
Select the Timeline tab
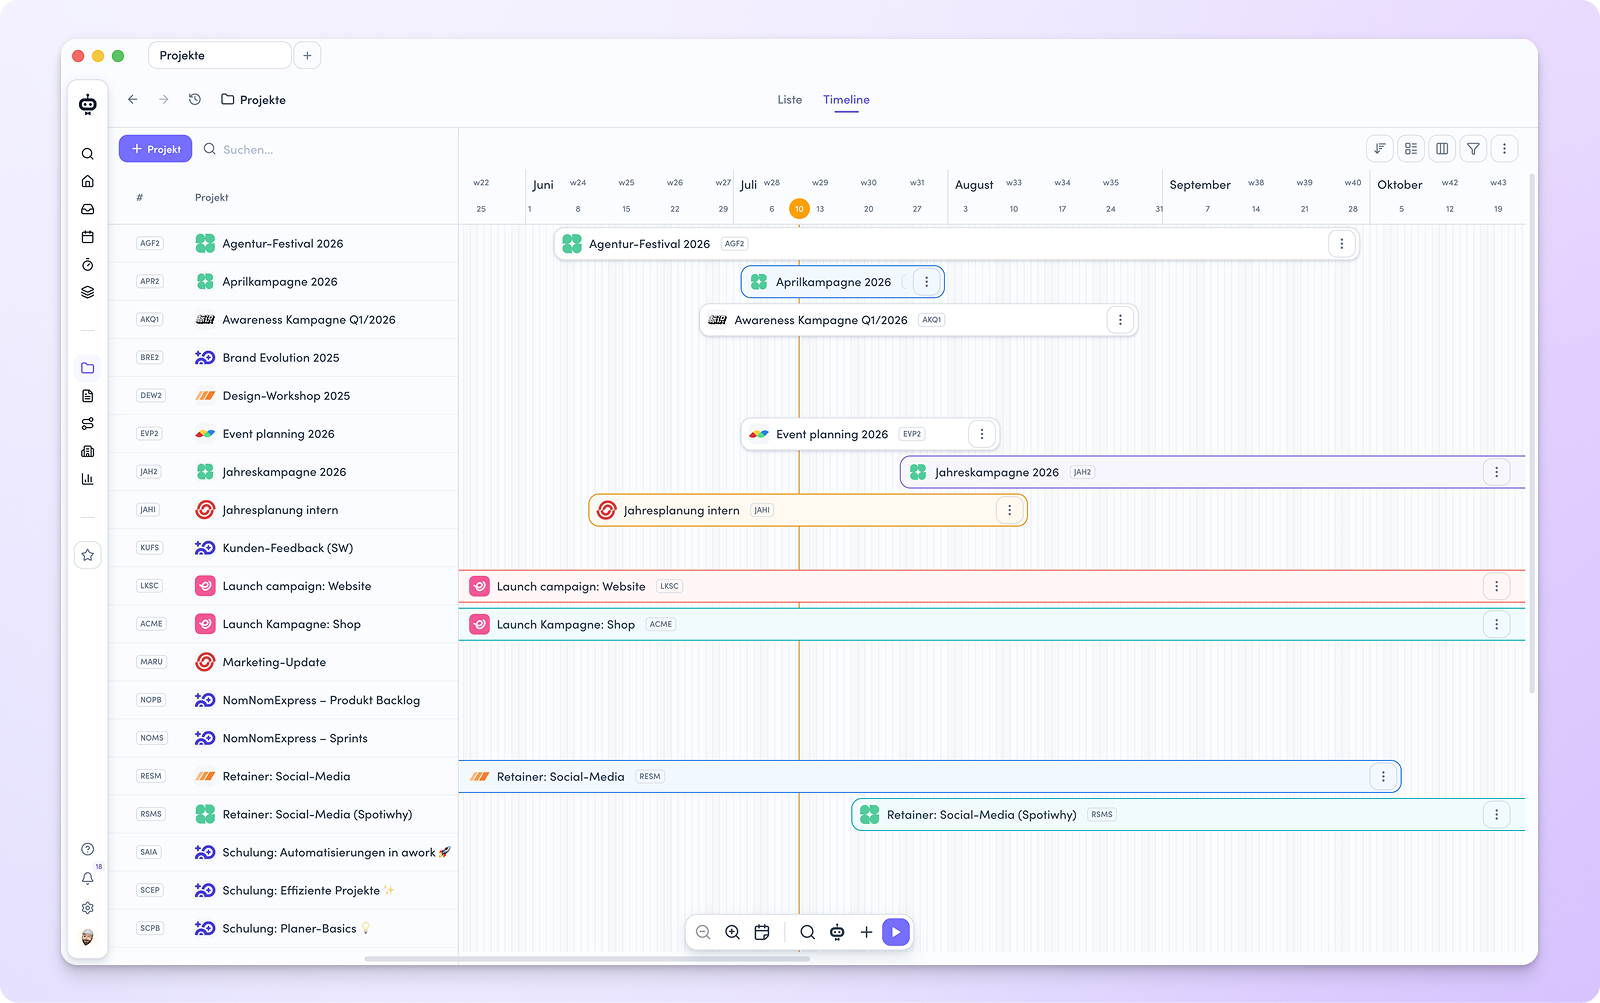point(846,100)
